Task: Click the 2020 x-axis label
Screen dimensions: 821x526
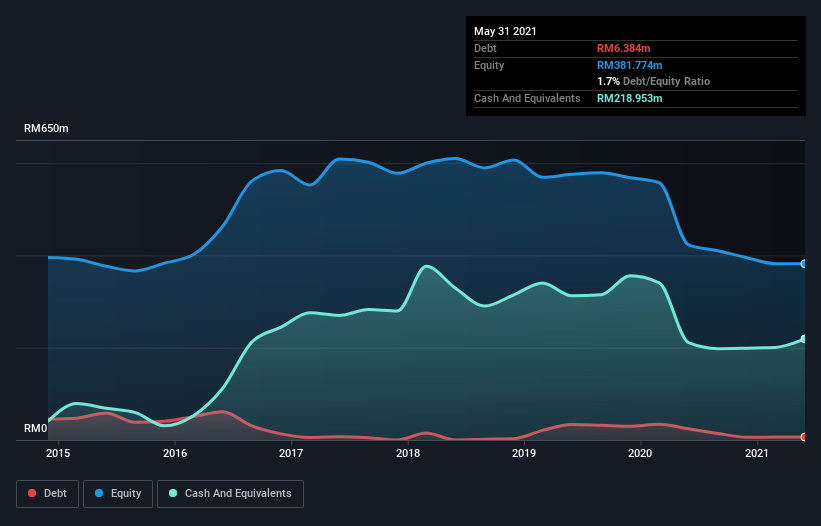Action: coord(640,453)
